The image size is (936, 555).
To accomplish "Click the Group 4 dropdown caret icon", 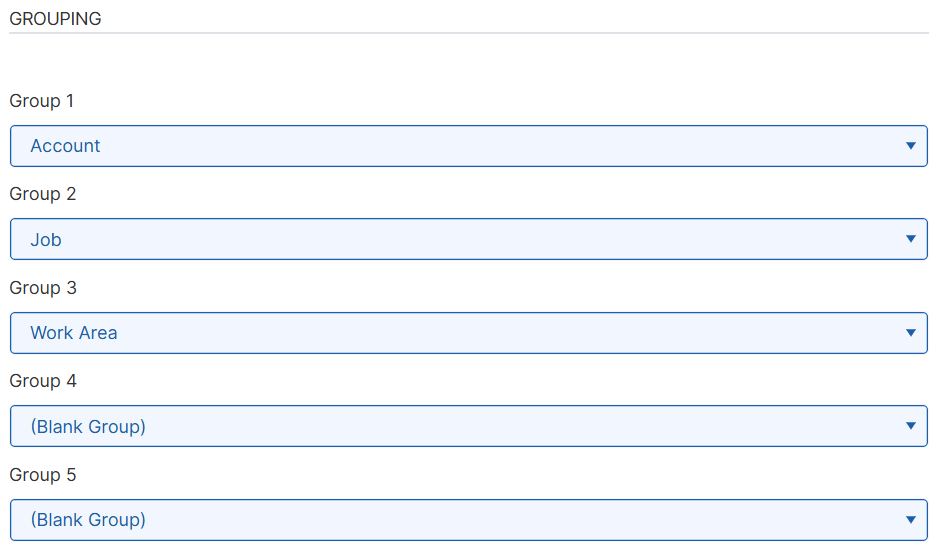I will (910, 426).
